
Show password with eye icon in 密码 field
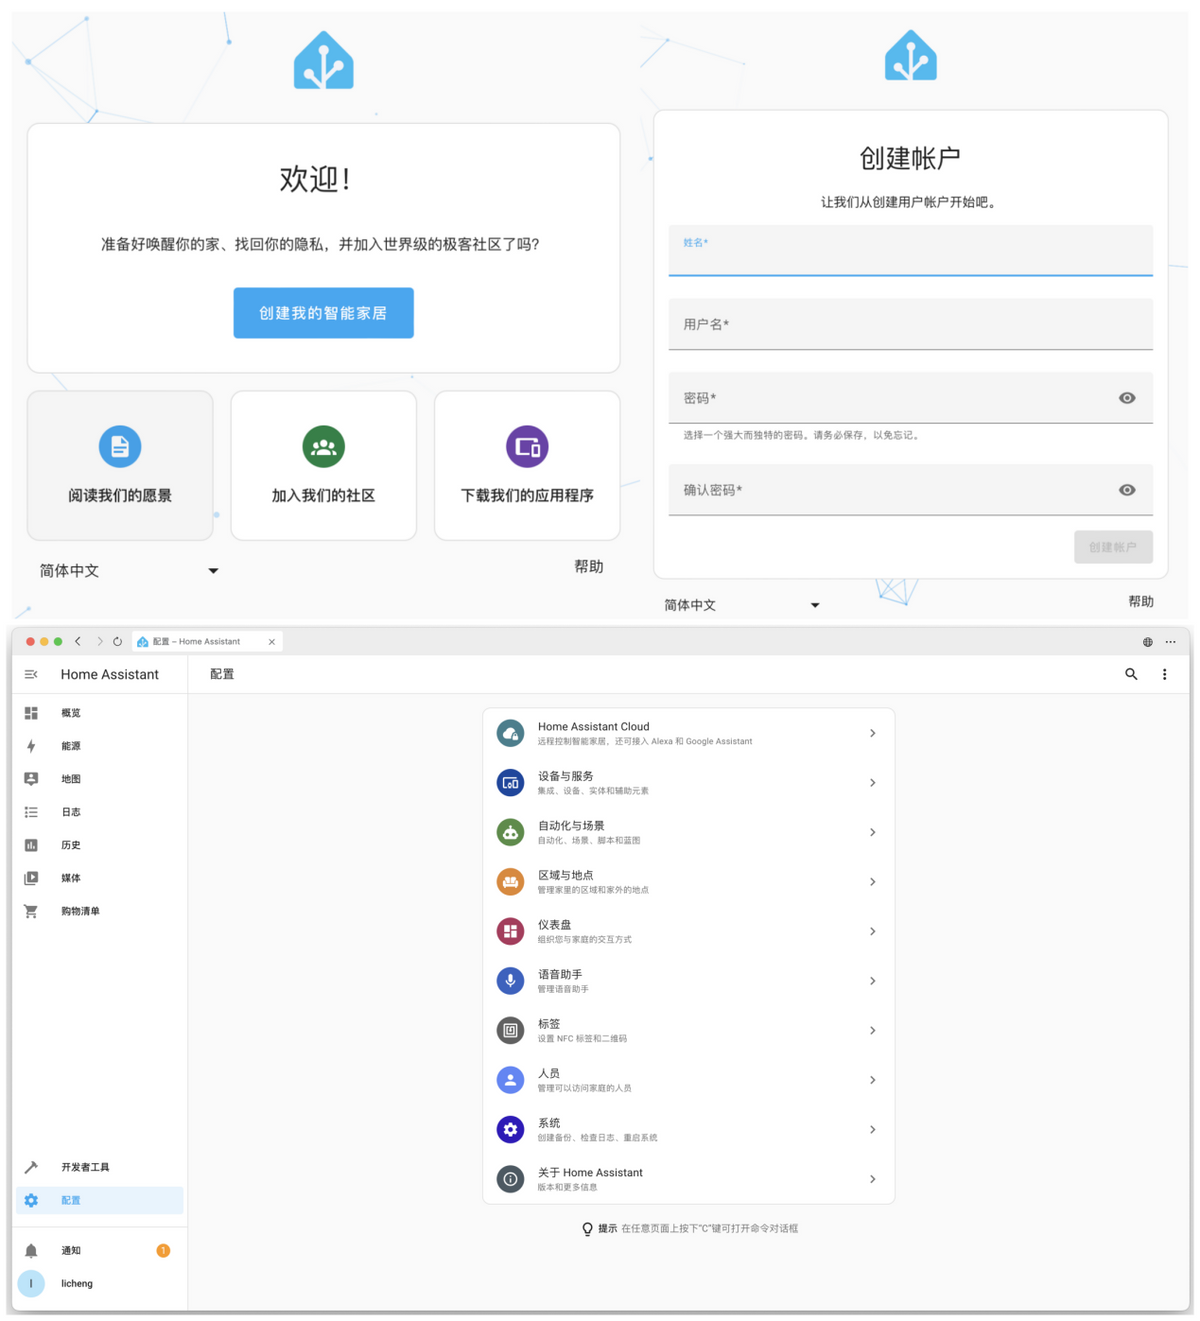coord(1127,398)
